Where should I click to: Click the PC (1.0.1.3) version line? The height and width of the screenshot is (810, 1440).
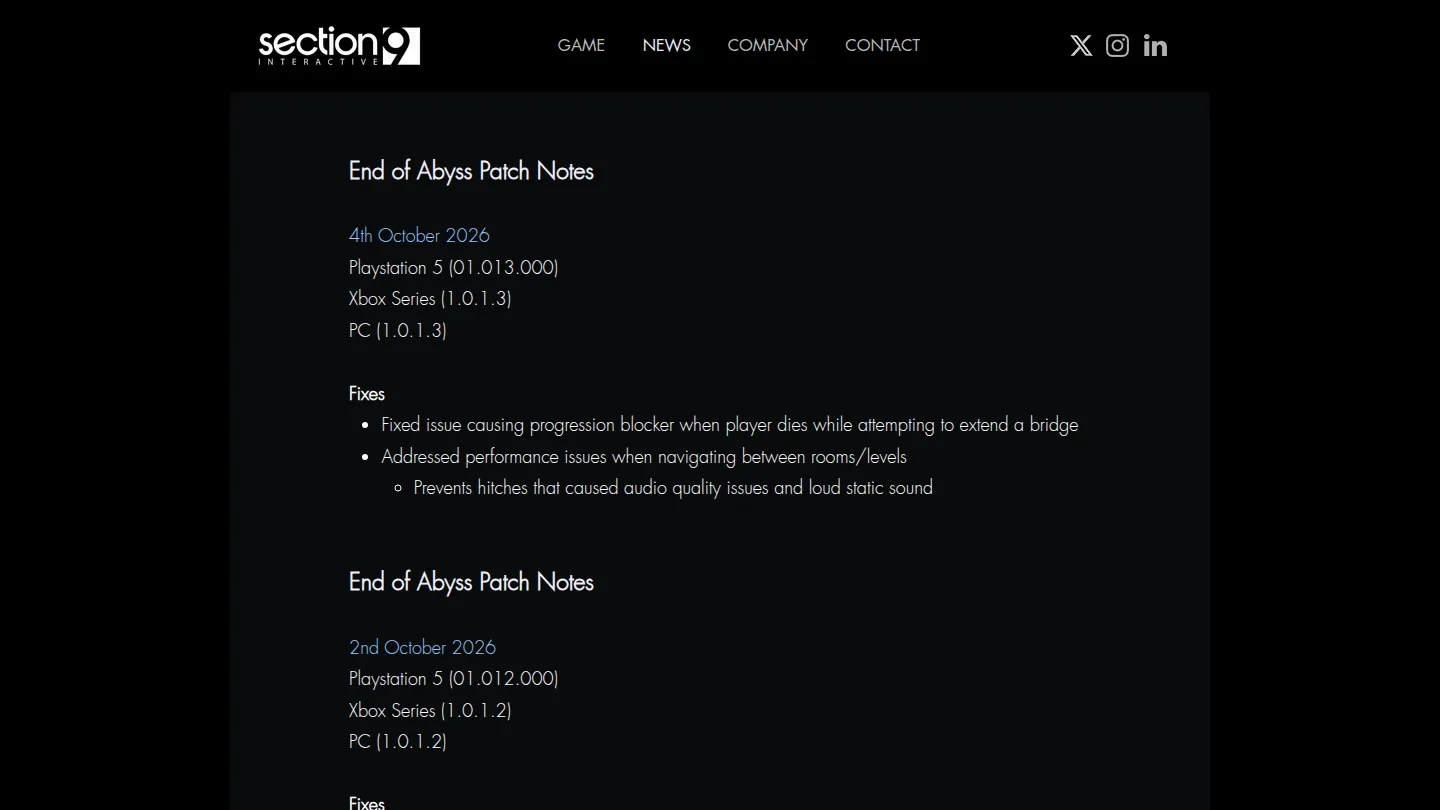(398, 330)
